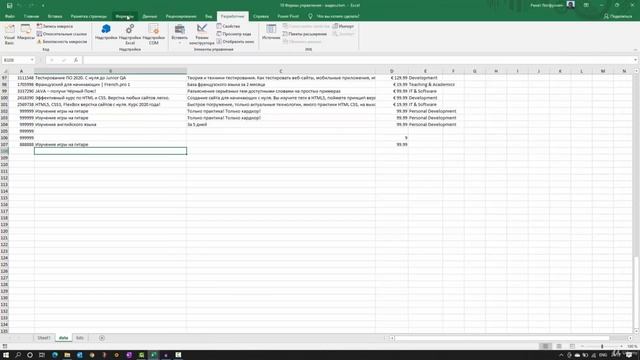Click the zoom slider handle
This screenshot has width=640, height=360.
(x=602, y=346)
